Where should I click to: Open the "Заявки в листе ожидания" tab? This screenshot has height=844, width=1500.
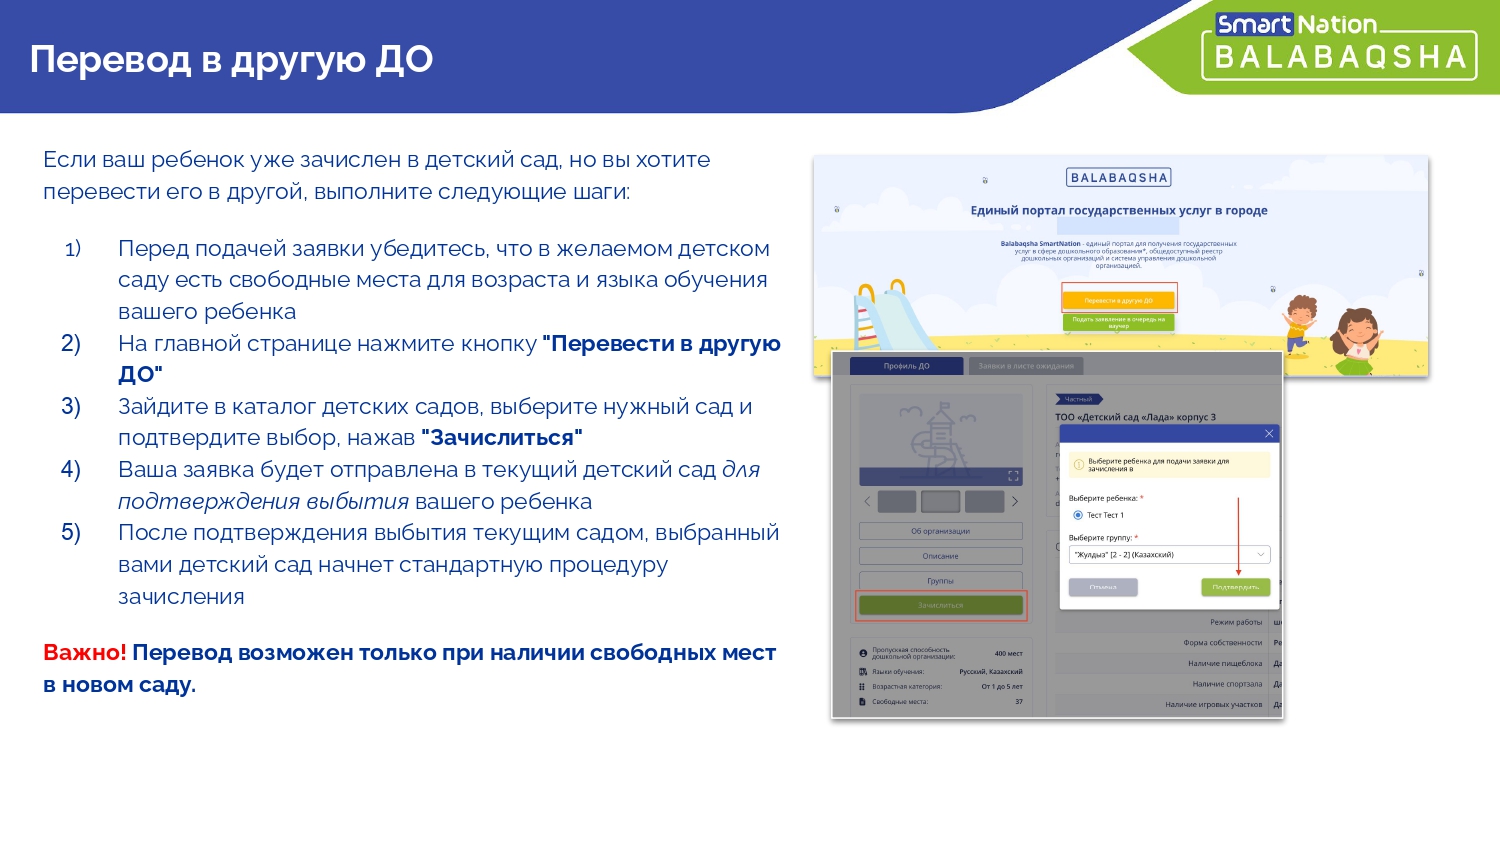click(x=1025, y=366)
